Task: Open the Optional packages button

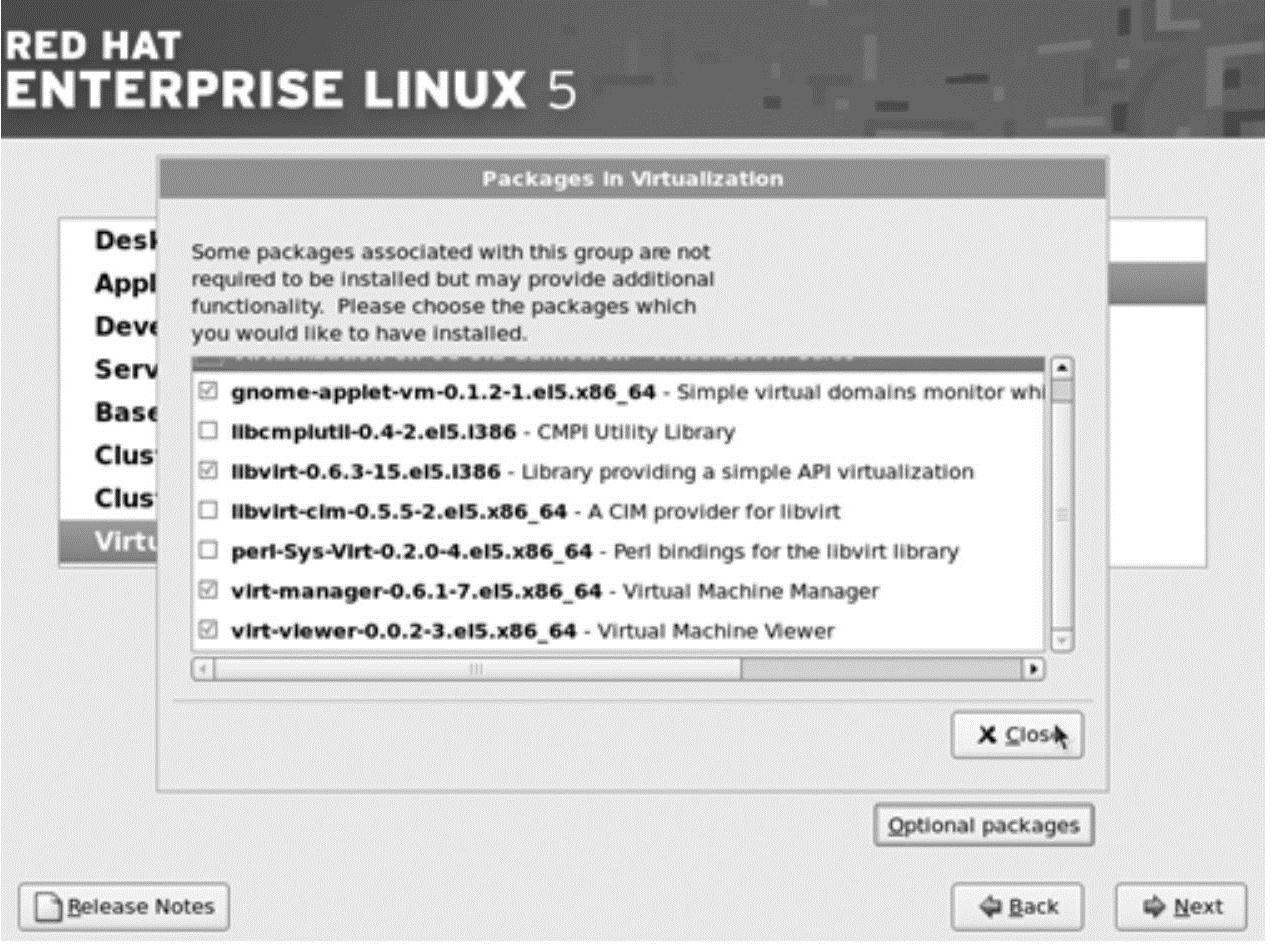Action: click(x=984, y=826)
